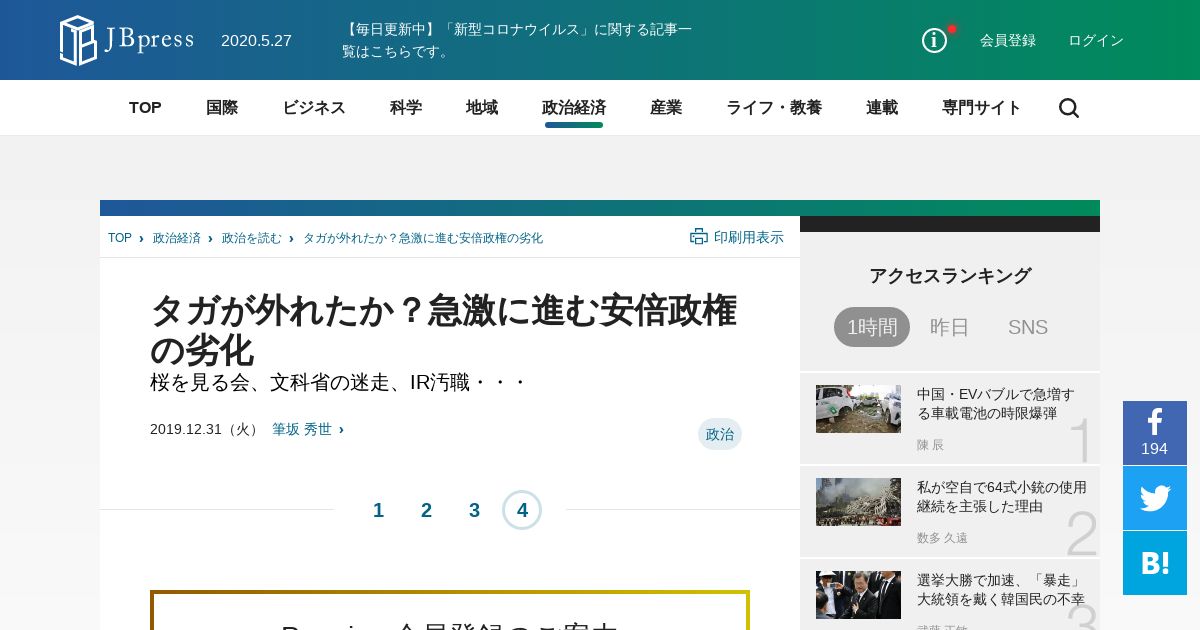Click the article title breadcrumb link
Viewport: 1200px width, 630px height.
point(423,238)
